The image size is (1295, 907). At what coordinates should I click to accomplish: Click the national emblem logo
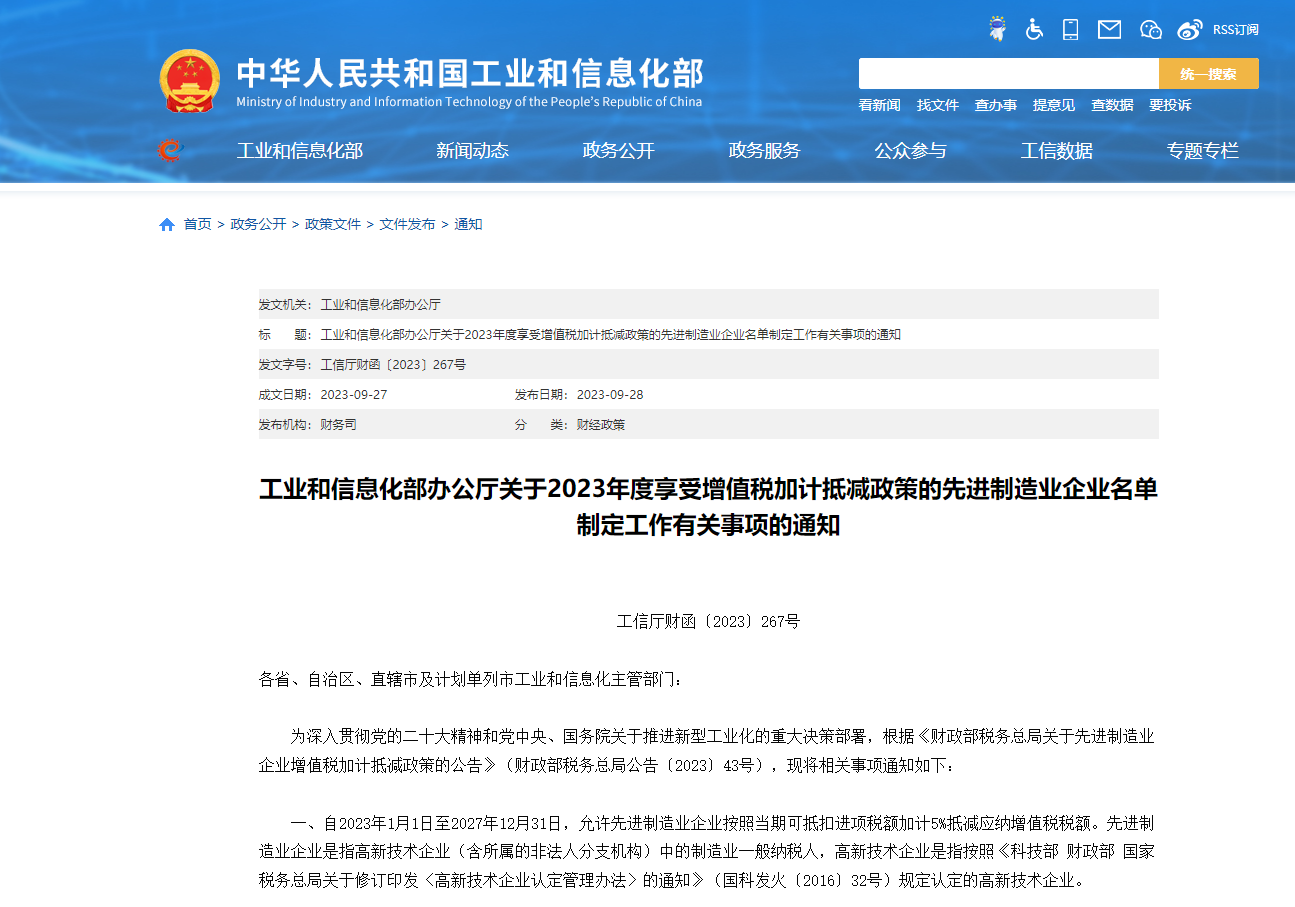point(190,80)
